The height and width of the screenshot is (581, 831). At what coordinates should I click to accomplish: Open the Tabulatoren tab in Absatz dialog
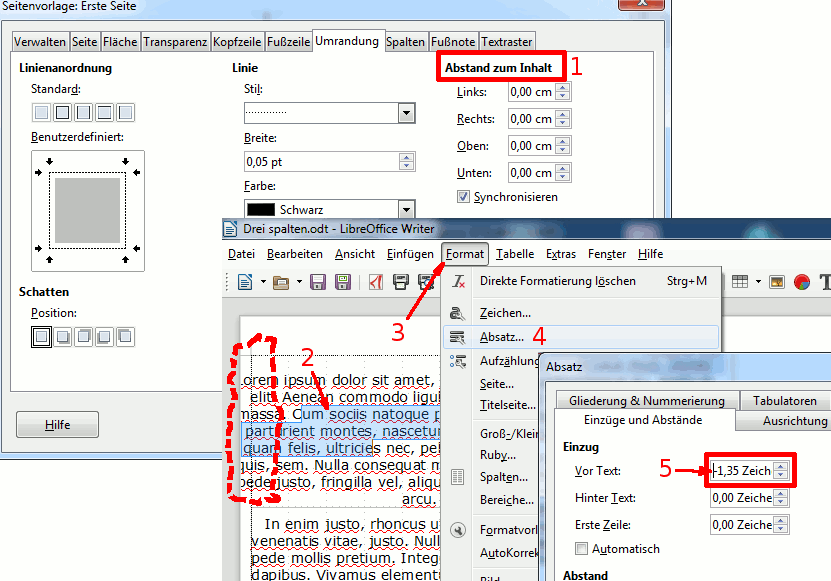pyautogui.click(x=784, y=401)
